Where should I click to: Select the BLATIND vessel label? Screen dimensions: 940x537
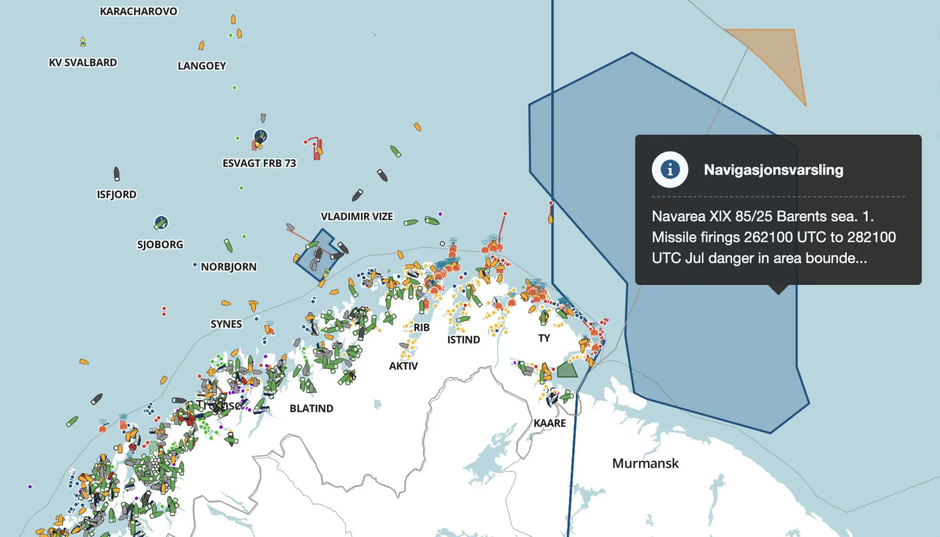(x=311, y=409)
